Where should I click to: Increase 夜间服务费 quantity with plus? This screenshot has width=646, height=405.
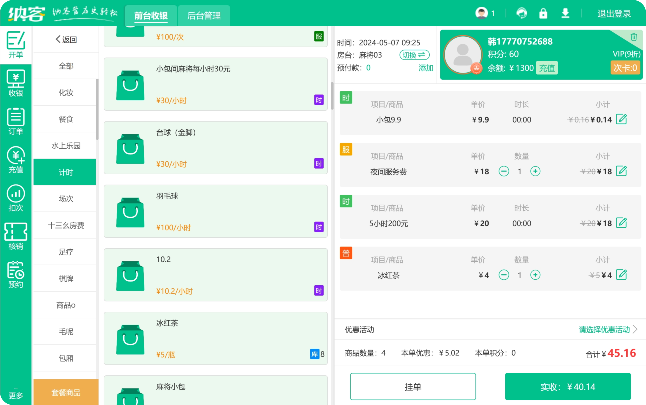(x=535, y=171)
